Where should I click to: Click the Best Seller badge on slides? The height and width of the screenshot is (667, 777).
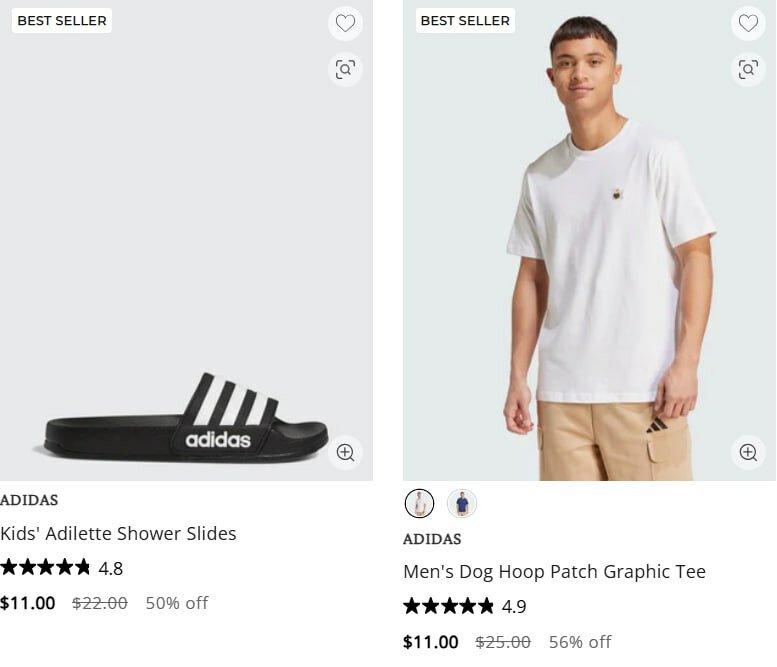click(x=62, y=20)
